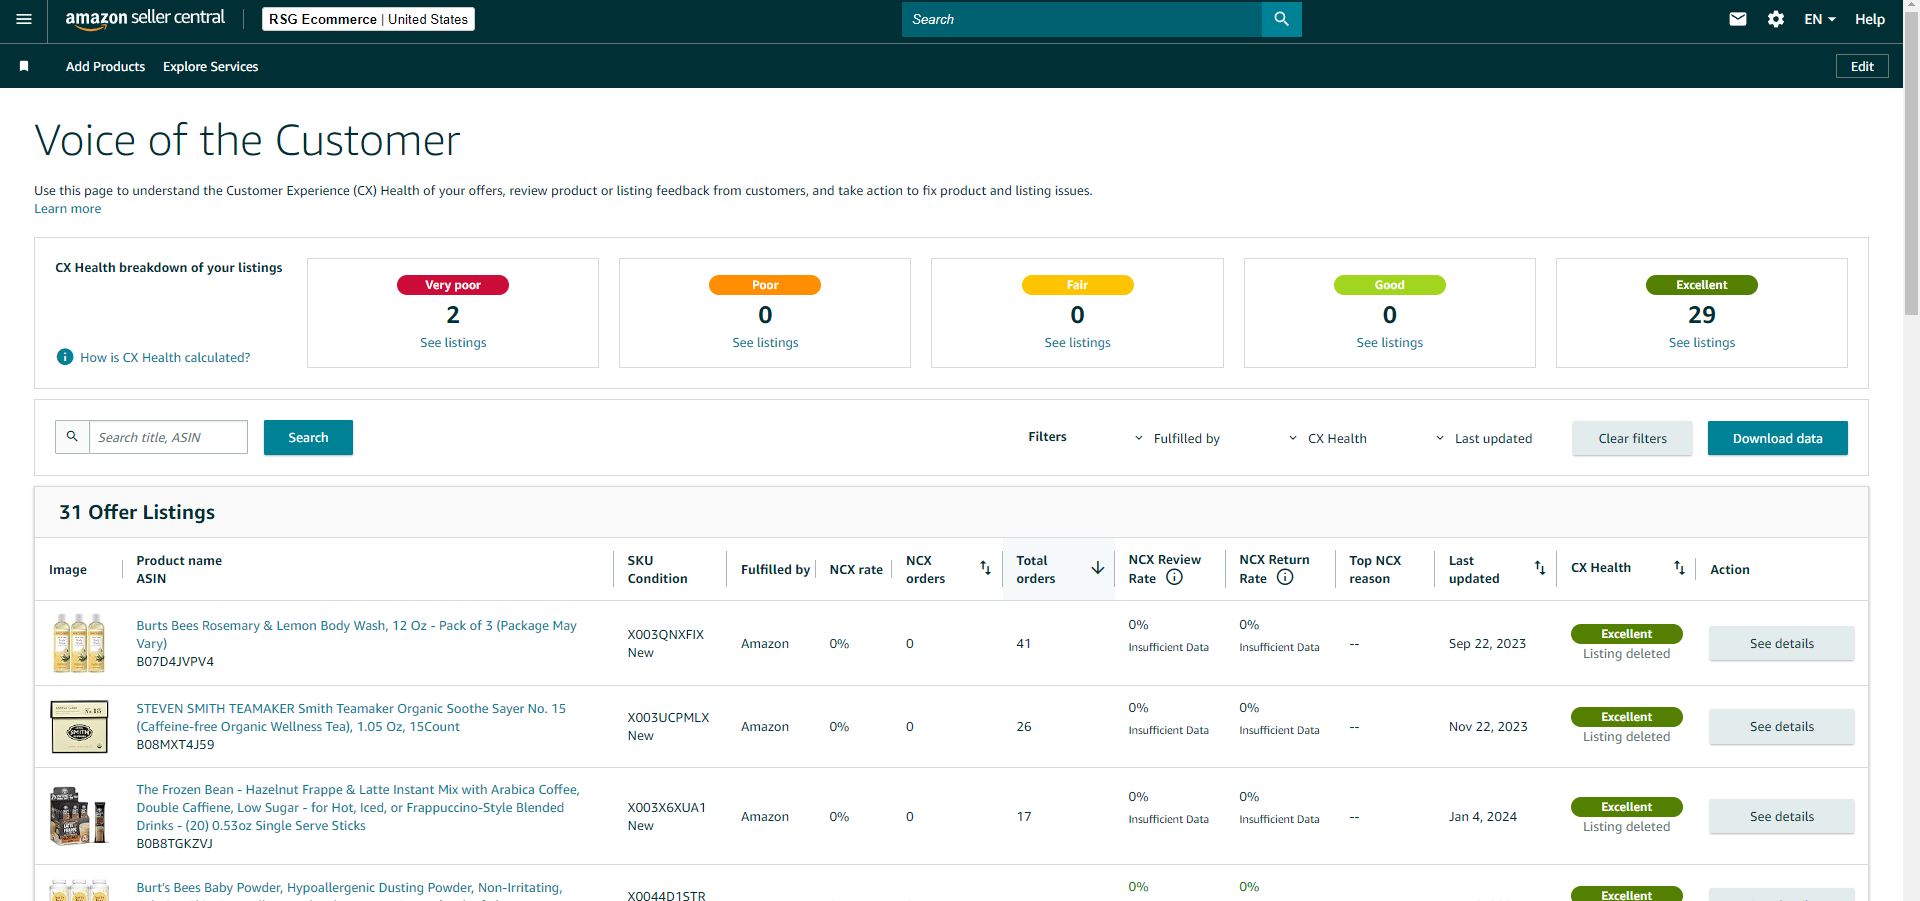Click the Very poor red badge
Viewport: 1920px width, 901px height.
(453, 285)
